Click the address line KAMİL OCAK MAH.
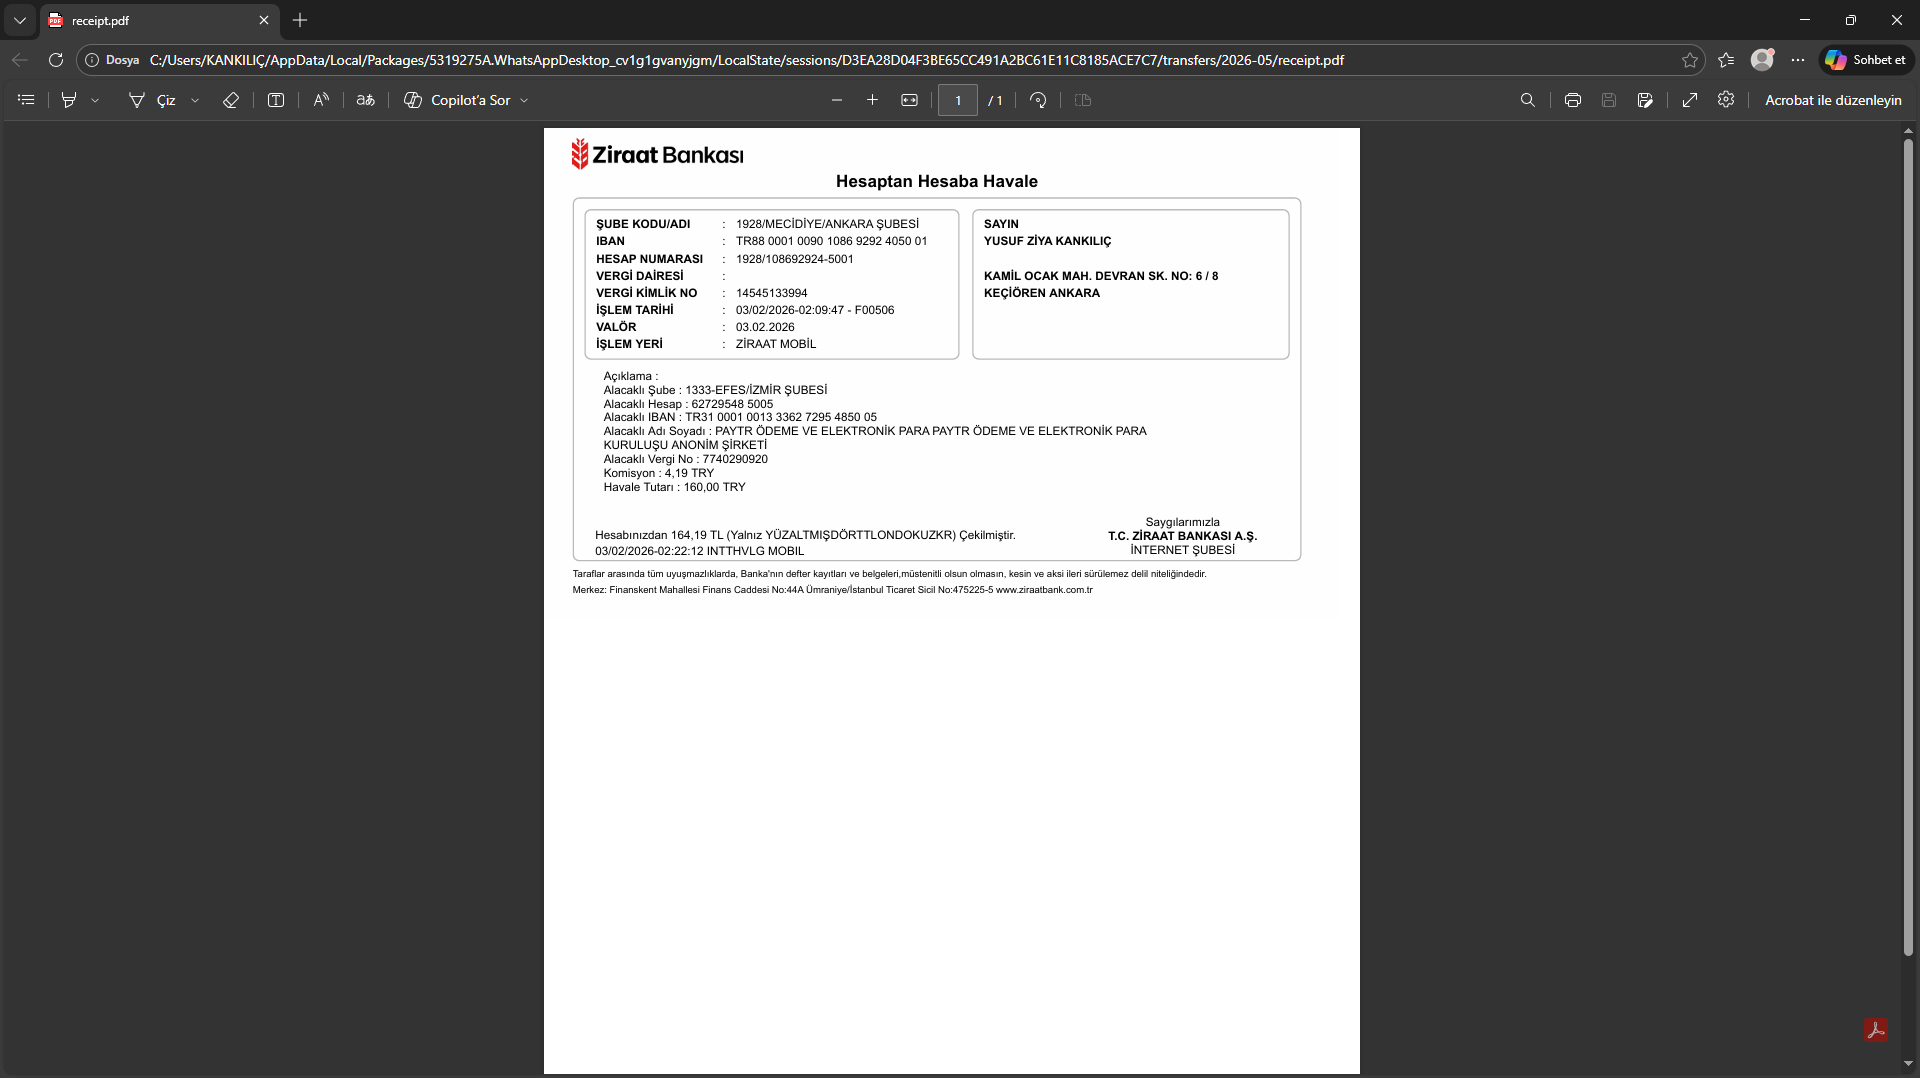The width and height of the screenshot is (1920, 1078). (1101, 276)
